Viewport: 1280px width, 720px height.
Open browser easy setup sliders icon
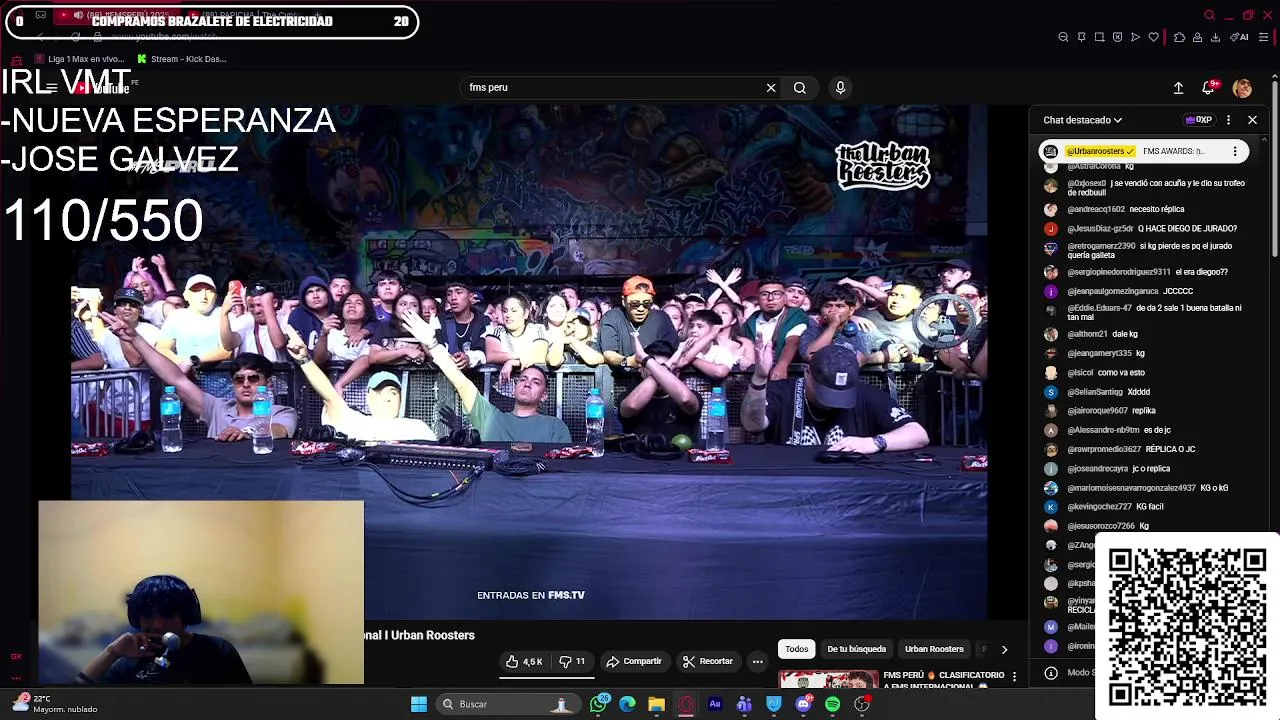click(x=1263, y=37)
